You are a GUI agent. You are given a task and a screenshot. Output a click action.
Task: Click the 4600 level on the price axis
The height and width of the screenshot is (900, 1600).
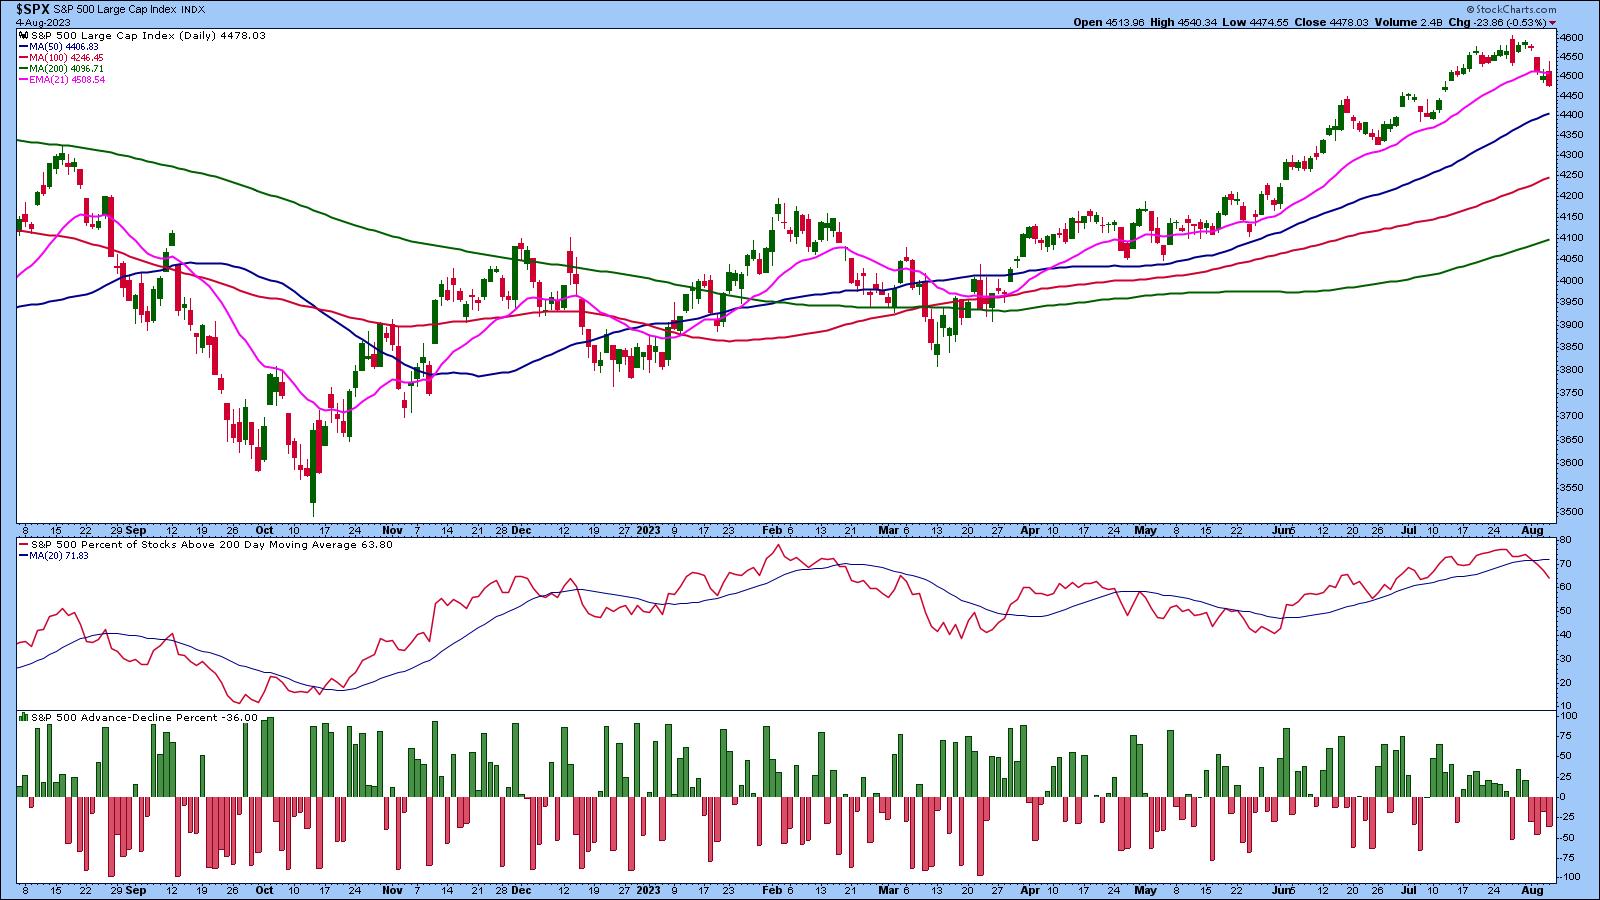1570,38
